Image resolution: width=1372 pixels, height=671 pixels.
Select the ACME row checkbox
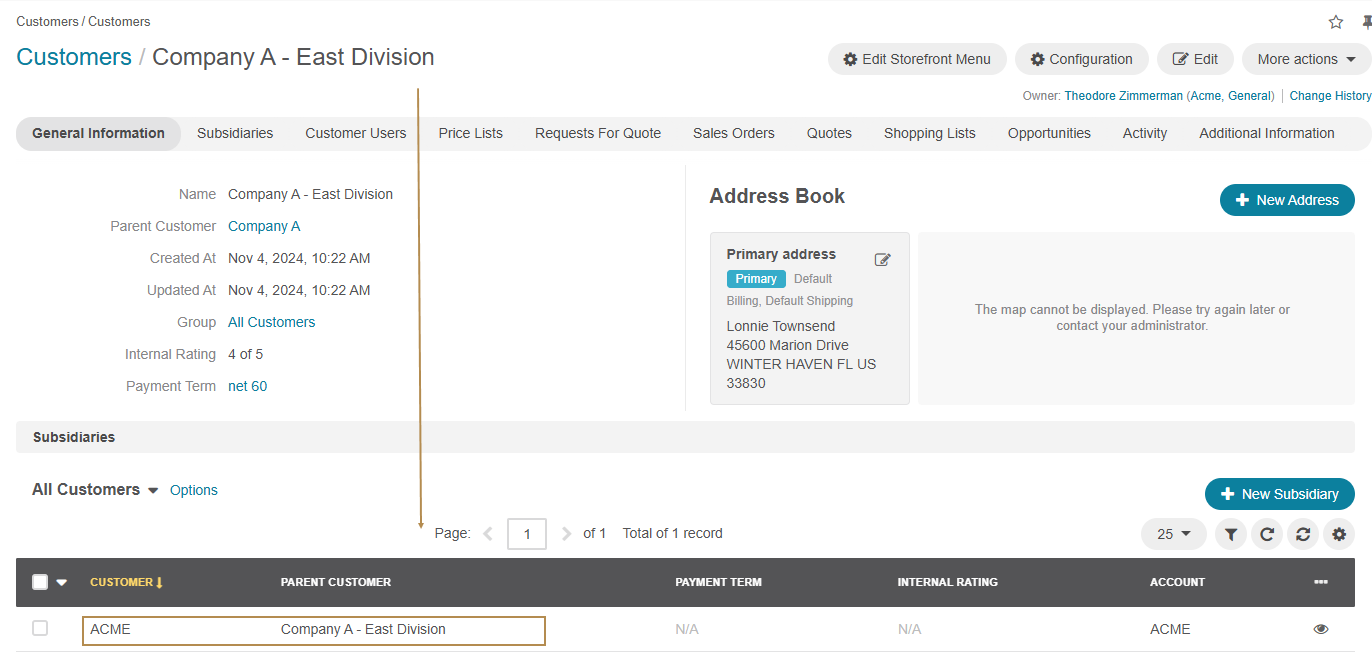tap(40, 628)
